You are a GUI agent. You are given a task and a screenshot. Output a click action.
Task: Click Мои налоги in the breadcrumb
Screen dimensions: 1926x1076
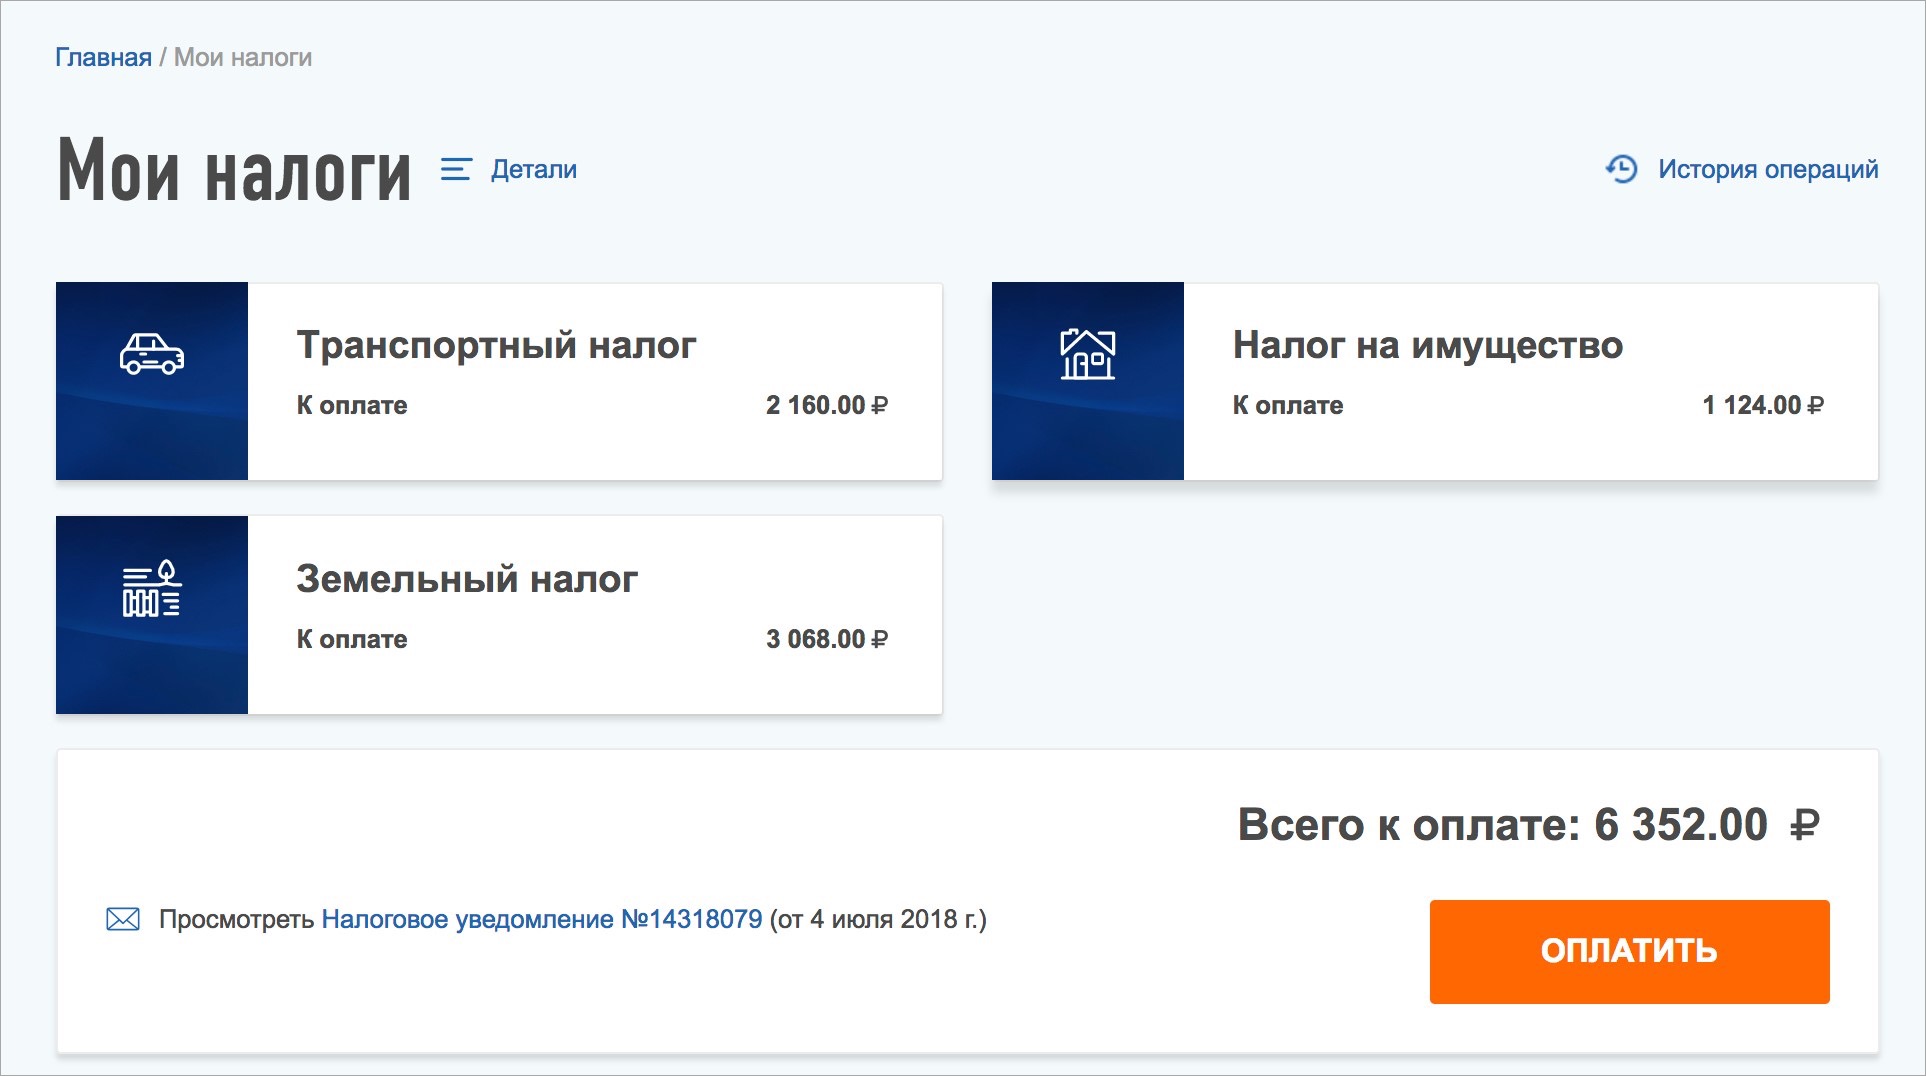(x=243, y=57)
